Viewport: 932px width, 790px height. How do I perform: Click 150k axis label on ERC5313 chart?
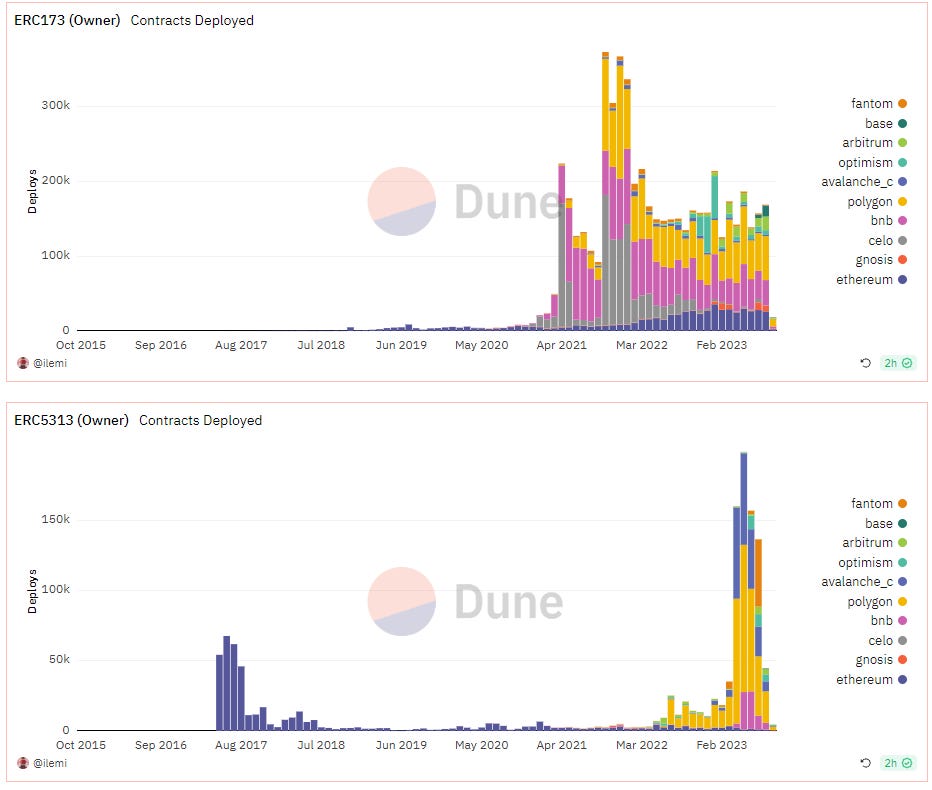[x=55, y=520]
